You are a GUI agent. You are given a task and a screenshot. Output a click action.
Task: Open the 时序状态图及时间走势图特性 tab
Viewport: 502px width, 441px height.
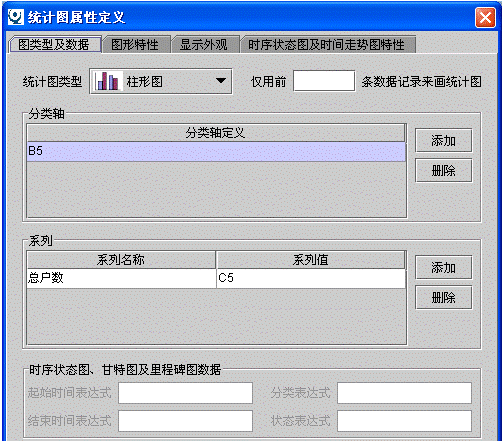(327, 44)
